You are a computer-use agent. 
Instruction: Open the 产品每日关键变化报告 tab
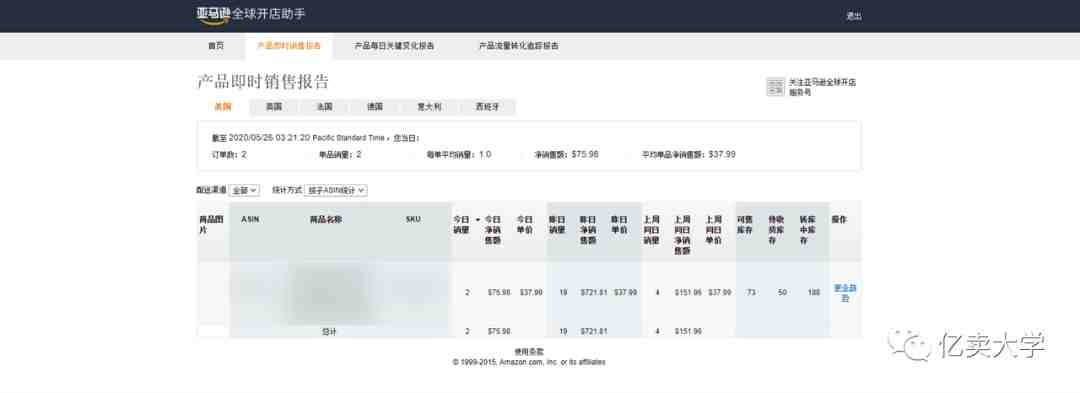pyautogui.click(x=394, y=46)
